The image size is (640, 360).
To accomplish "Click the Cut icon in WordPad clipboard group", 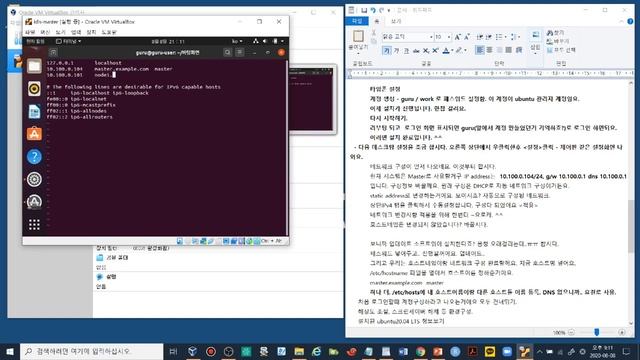I will click(x=373, y=33).
